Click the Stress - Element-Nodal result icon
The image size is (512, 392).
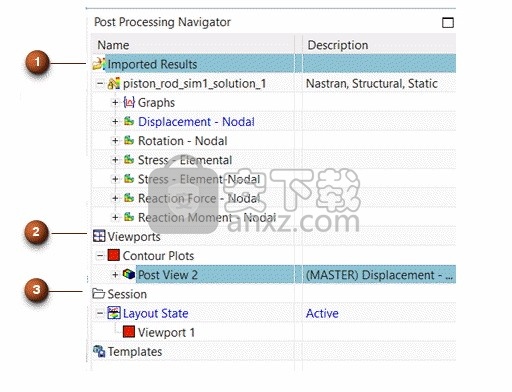point(129,179)
